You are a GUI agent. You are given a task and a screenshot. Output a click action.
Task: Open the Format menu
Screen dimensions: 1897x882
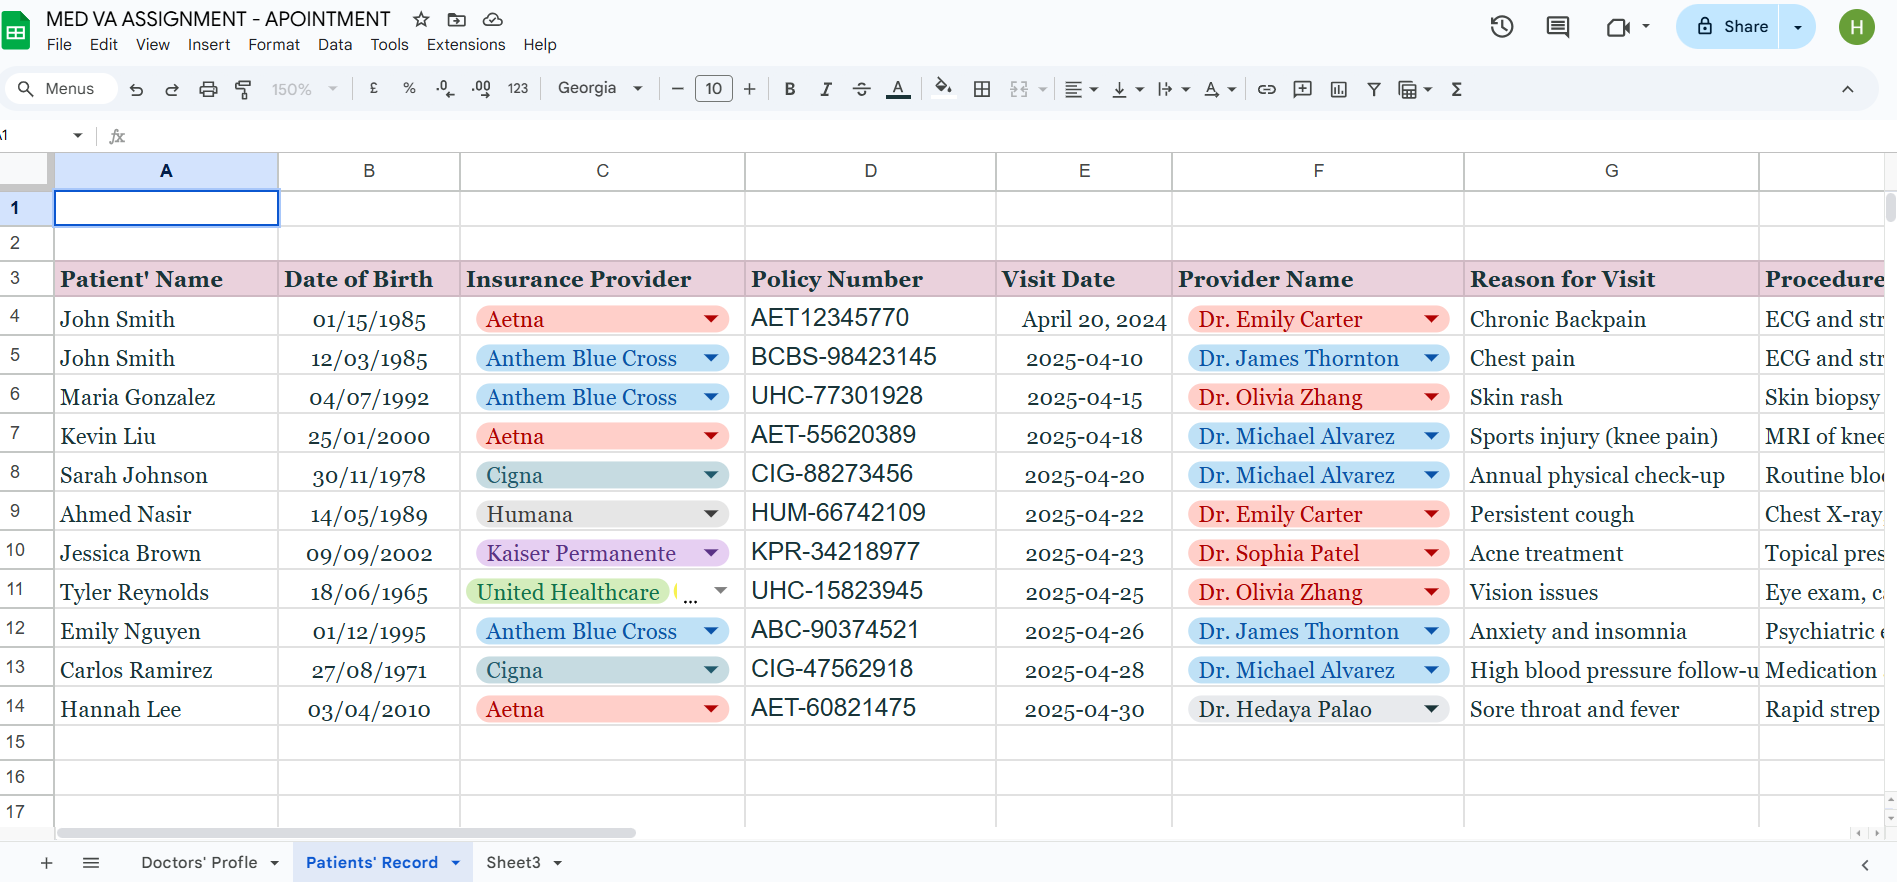pyautogui.click(x=274, y=45)
